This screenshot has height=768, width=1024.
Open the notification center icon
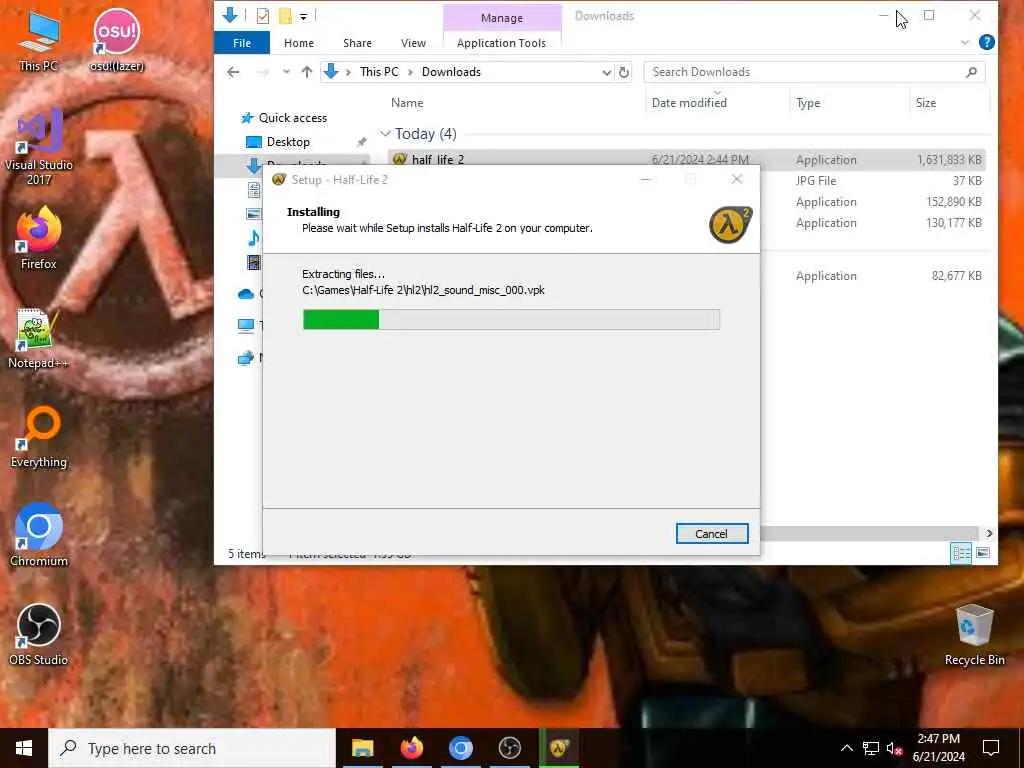(991, 748)
